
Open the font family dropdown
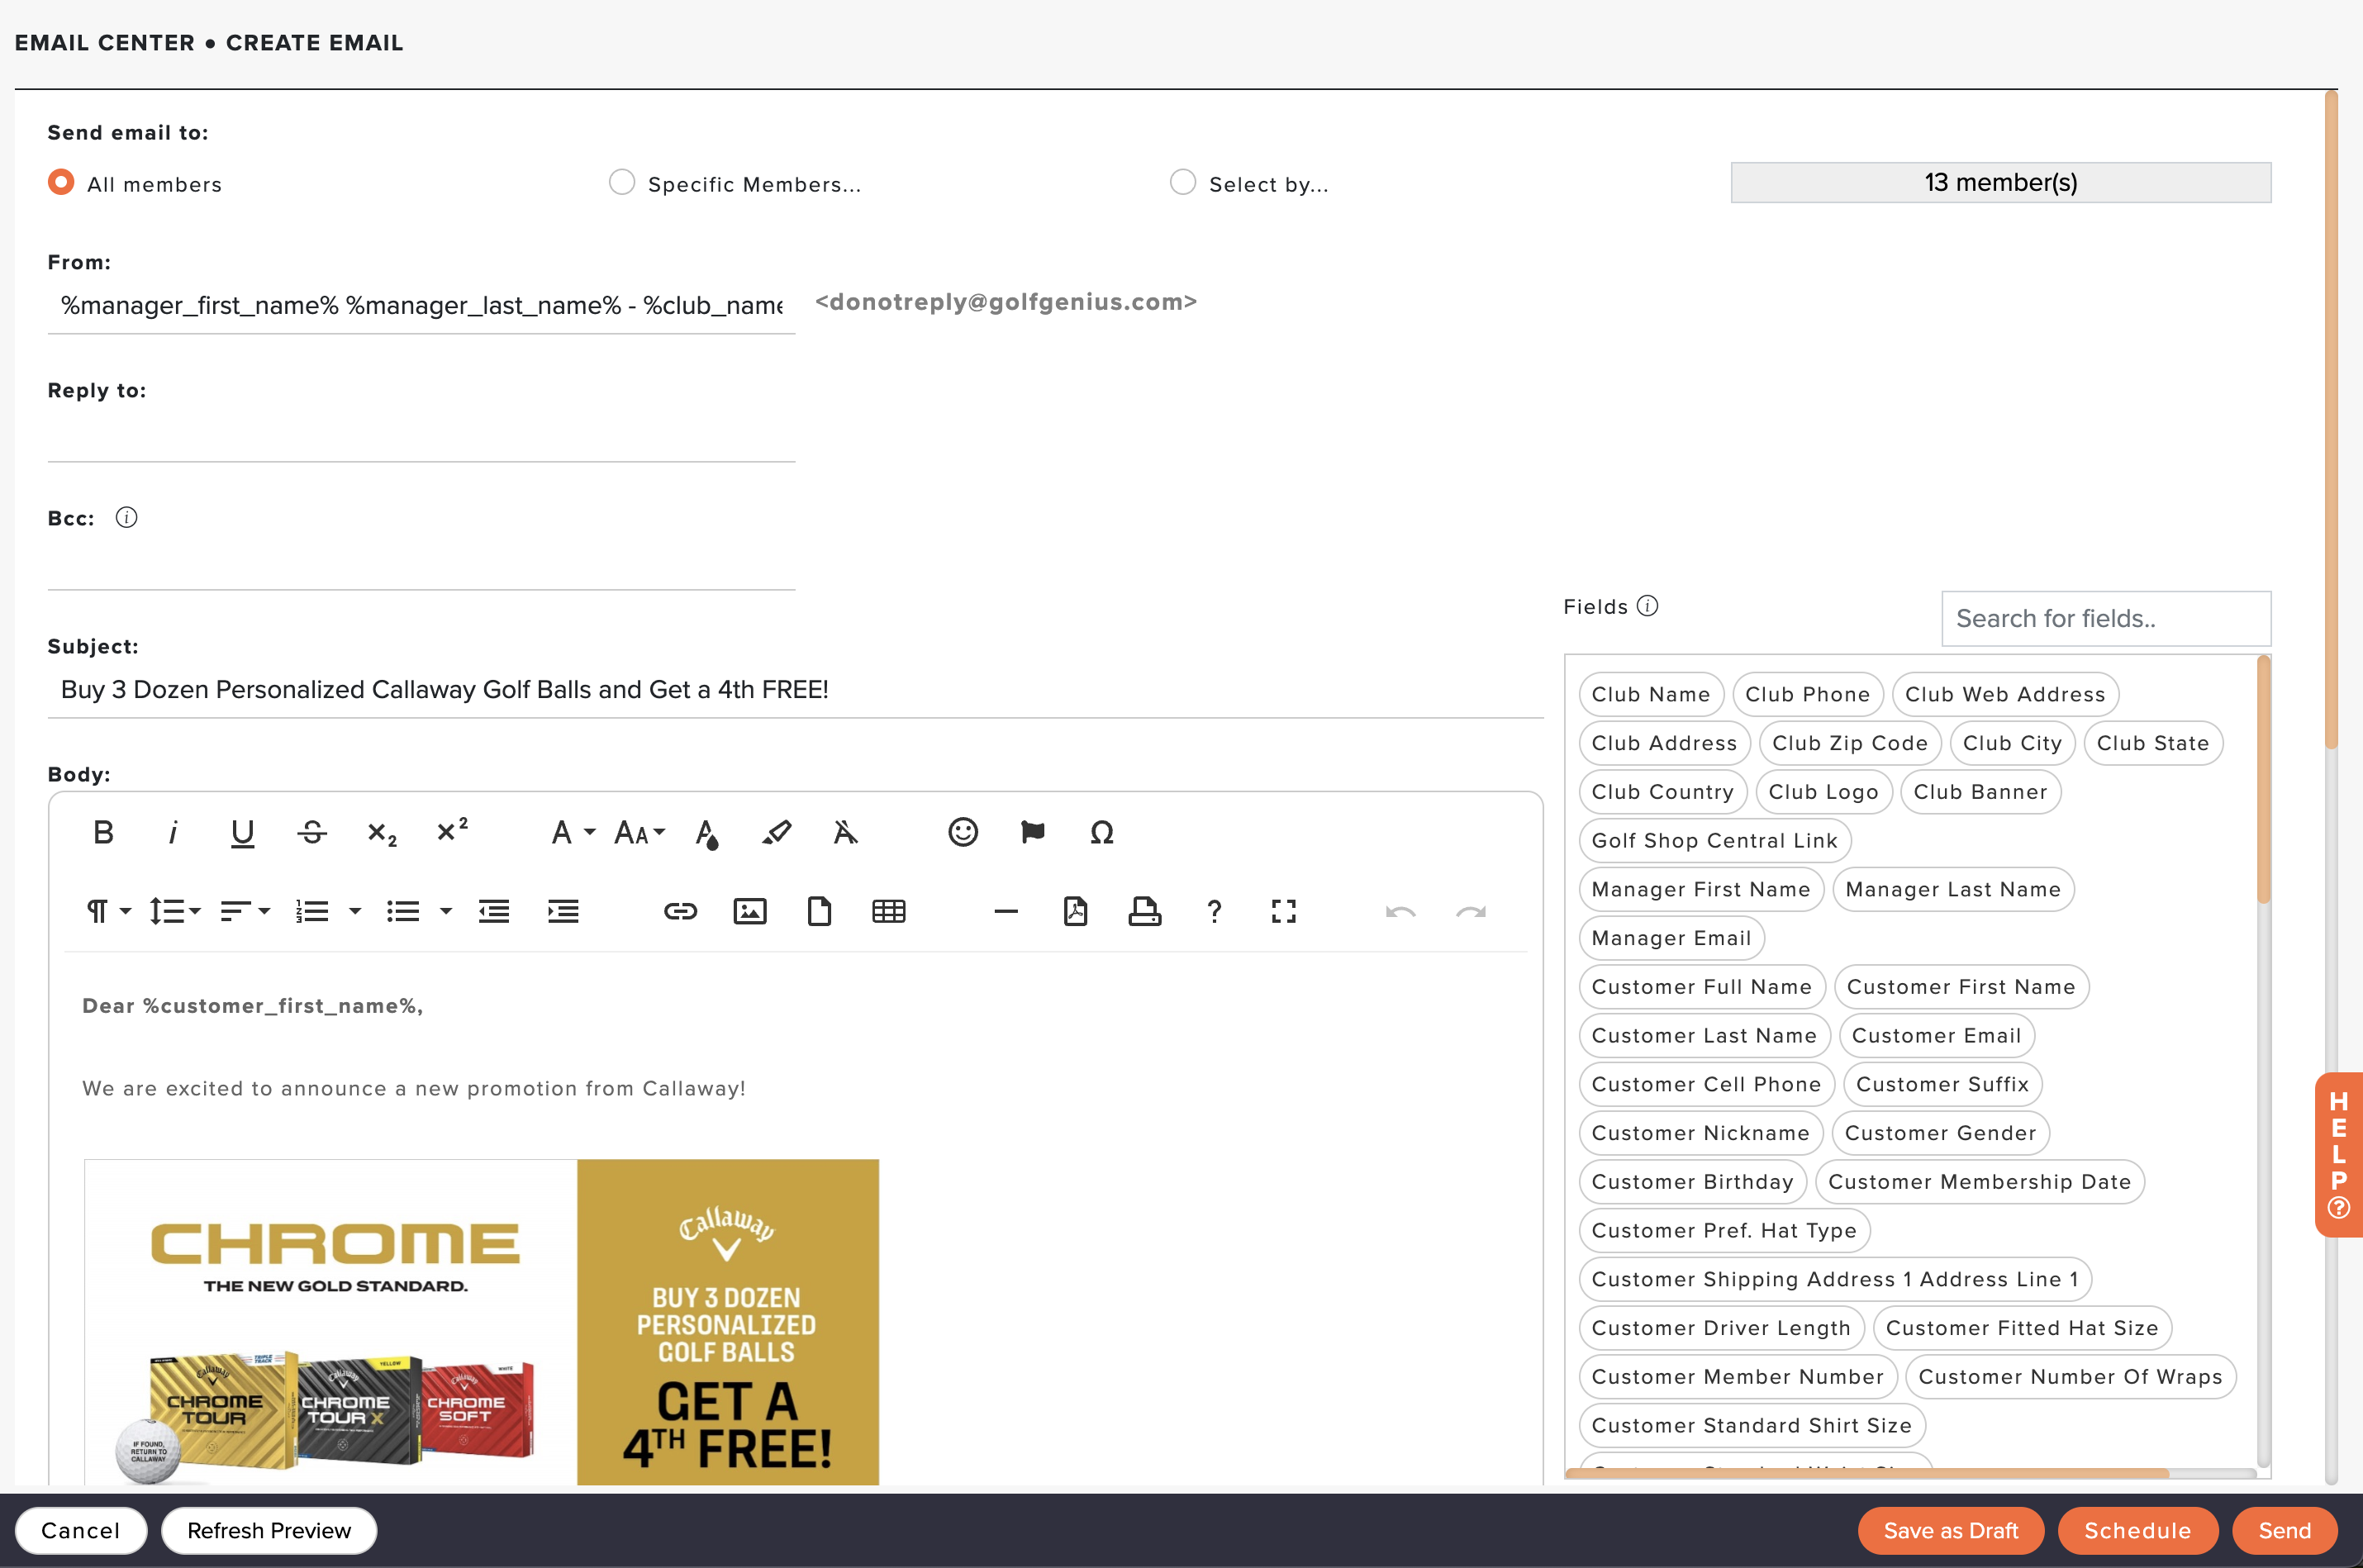pos(573,832)
